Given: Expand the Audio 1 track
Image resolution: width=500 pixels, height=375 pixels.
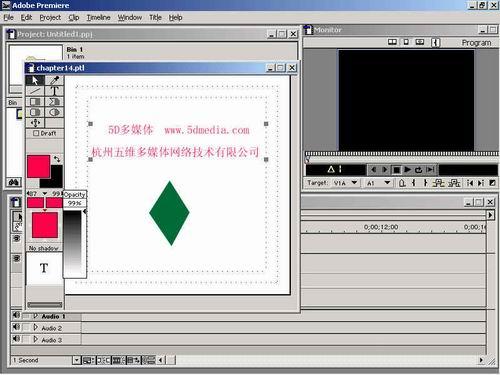Looking at the screenshot, I should [x=36, y=316].
